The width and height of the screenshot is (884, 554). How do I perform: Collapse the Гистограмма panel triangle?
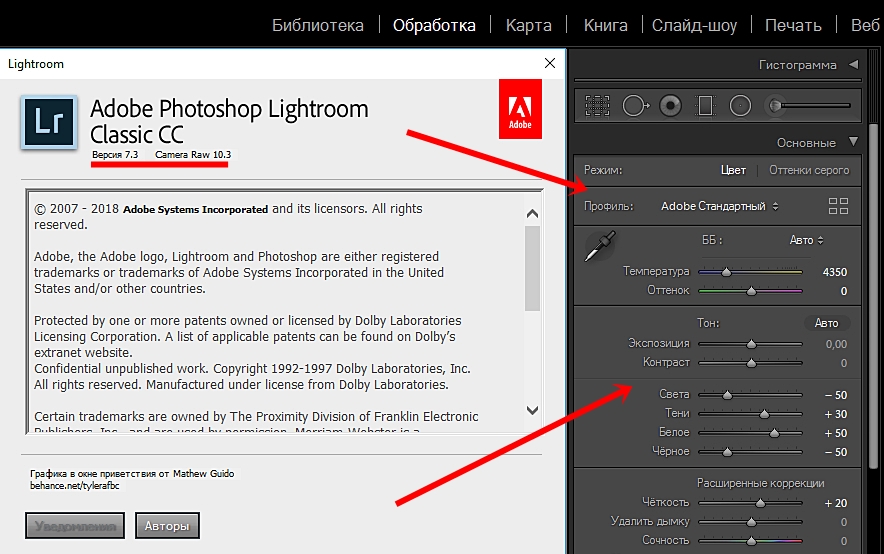(x=854, y=64)
